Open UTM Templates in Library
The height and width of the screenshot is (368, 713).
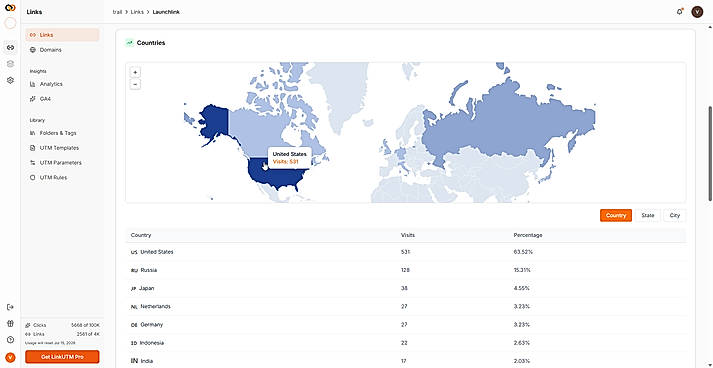point(62,148)
